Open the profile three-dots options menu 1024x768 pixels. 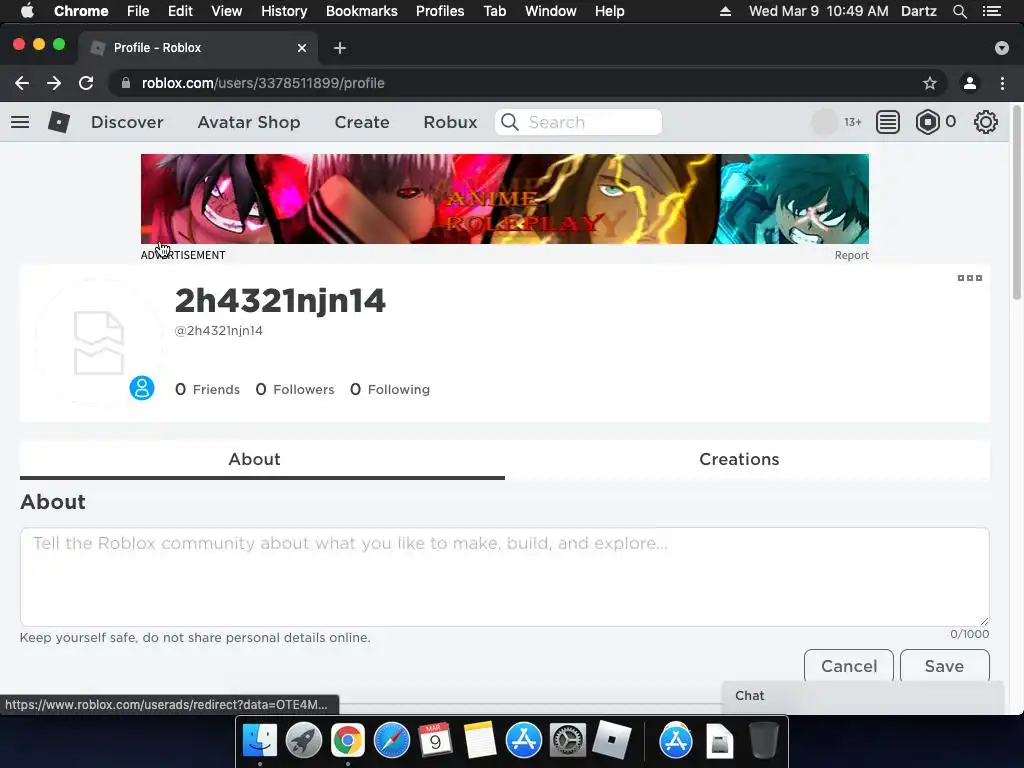pos(970,278)
